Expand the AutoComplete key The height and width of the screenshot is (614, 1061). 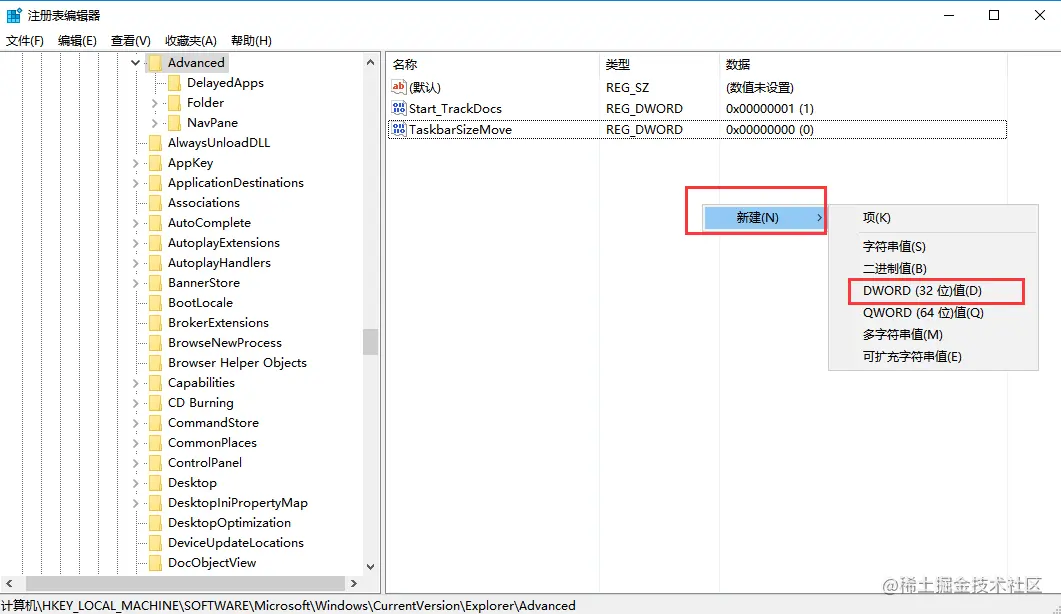point(135,223)
